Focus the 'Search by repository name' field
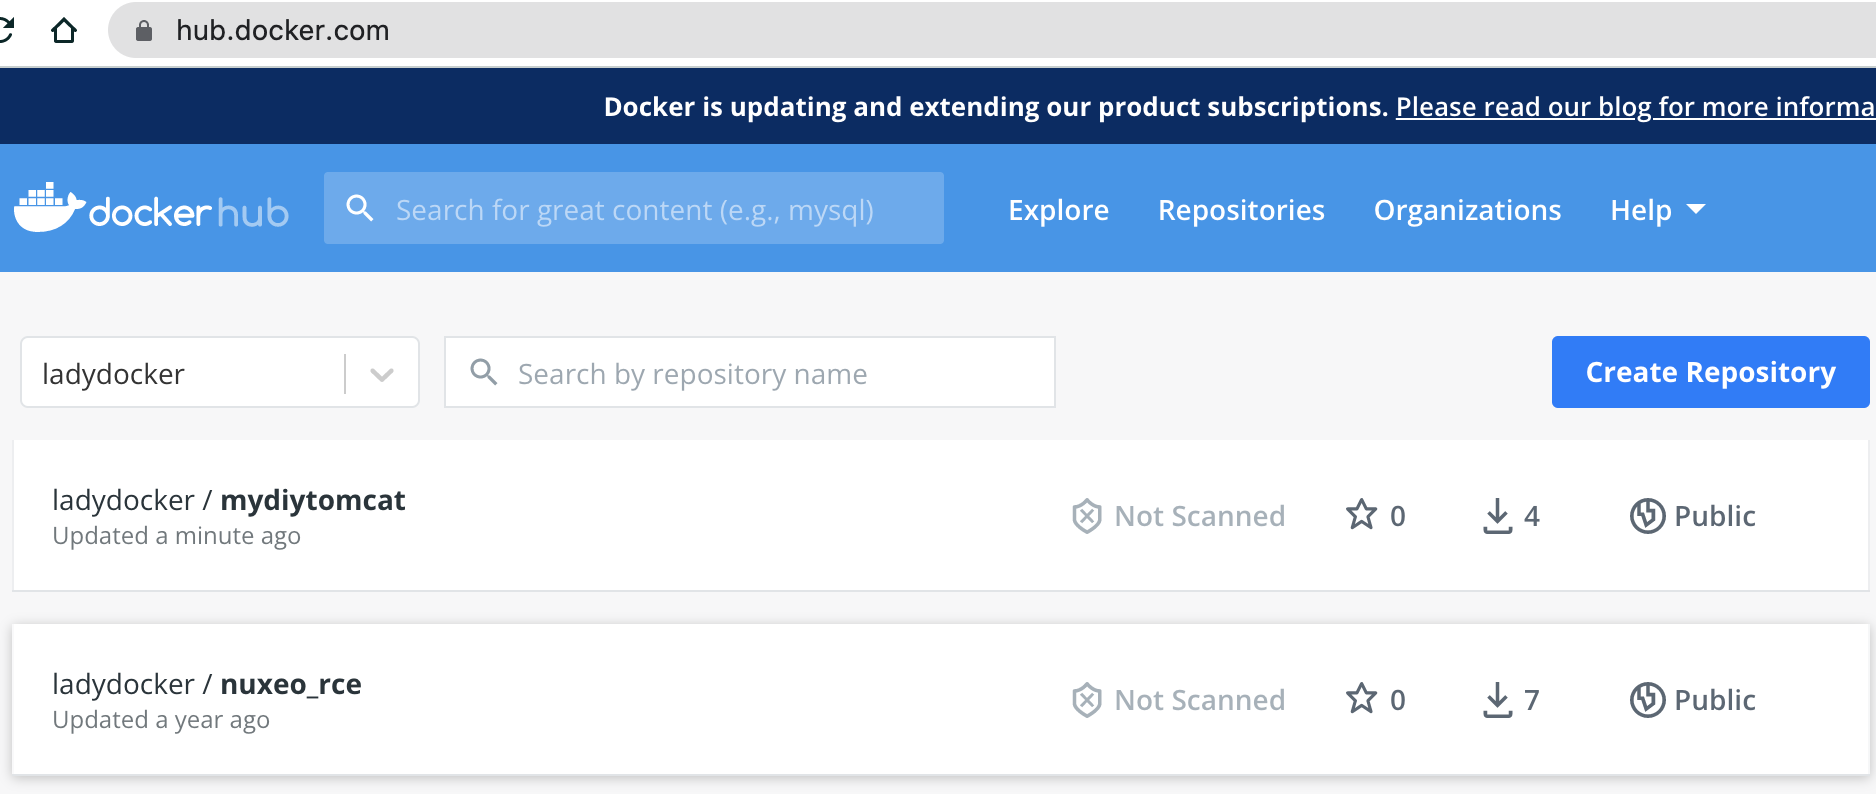The height and width of the screenshot is (794, 1876). point(750,372)
